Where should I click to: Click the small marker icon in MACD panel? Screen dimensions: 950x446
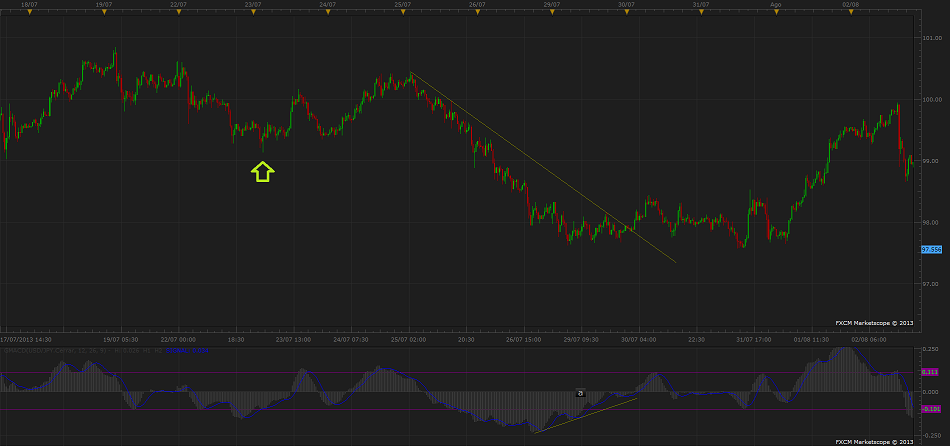[x=580, y=393]
